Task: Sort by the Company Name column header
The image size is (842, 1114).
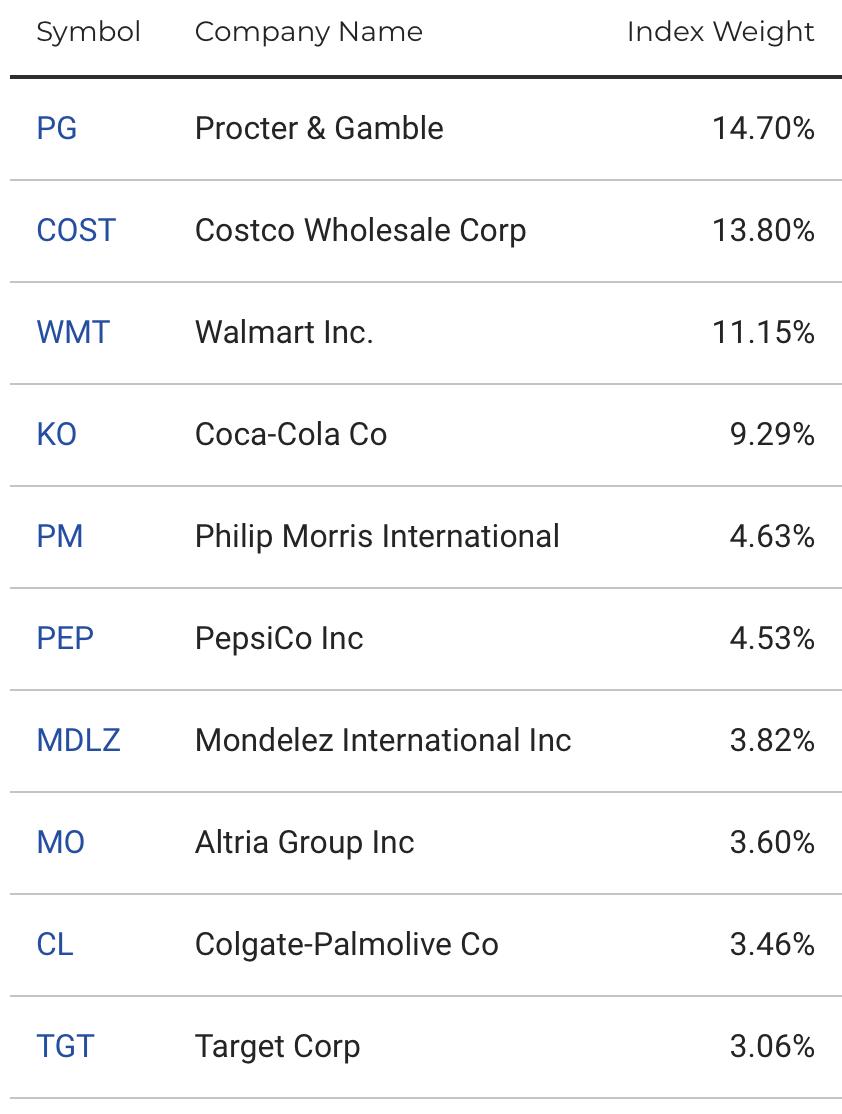Action: coord(308,33)
